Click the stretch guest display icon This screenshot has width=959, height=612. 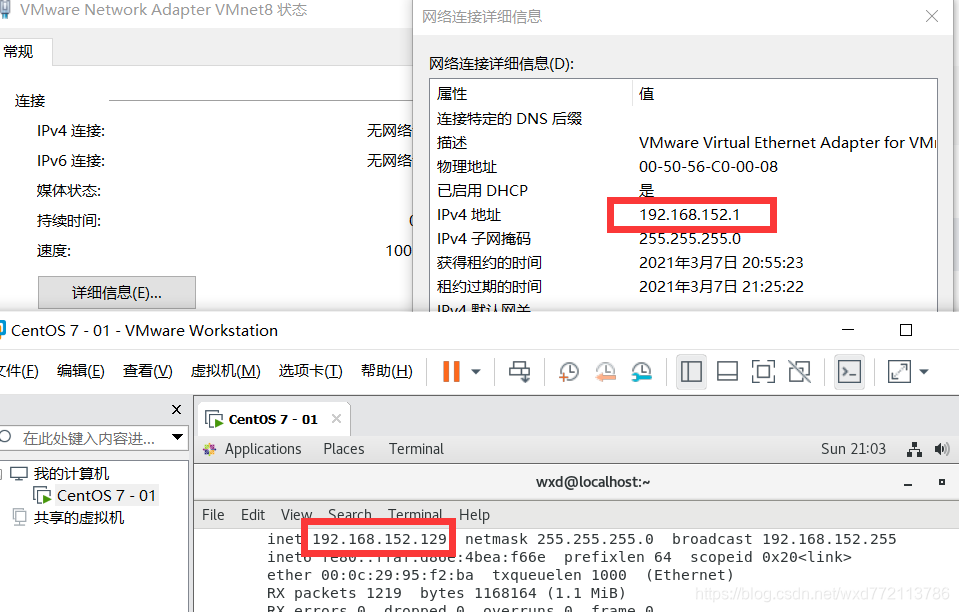click(x=899, y=371)
